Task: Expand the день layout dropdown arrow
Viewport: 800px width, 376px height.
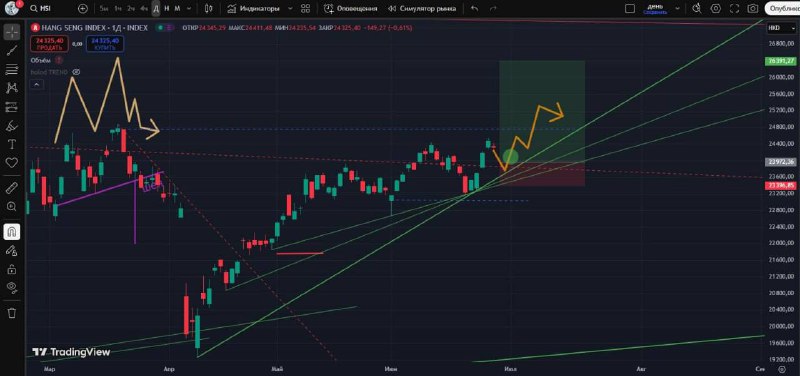Action: [678, 9]
